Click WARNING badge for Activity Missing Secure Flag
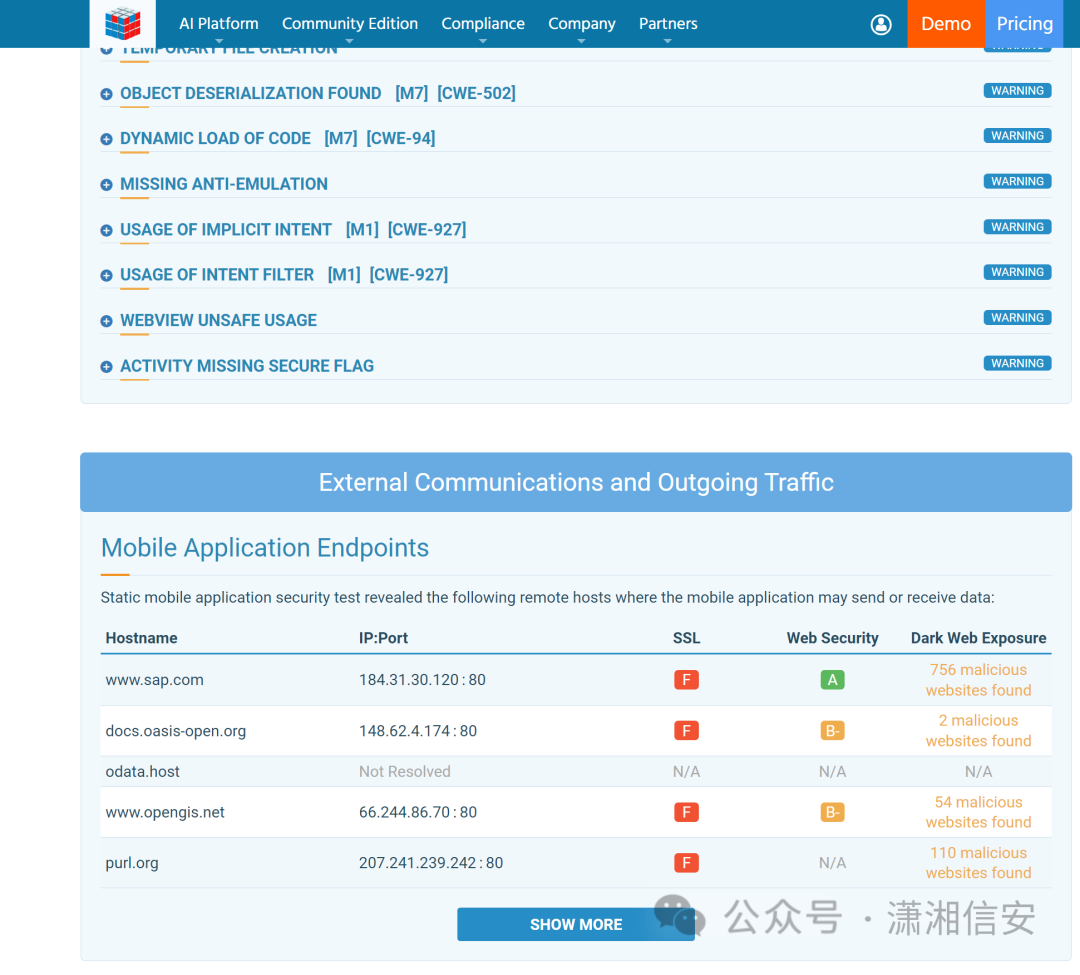 [1017, 363]
